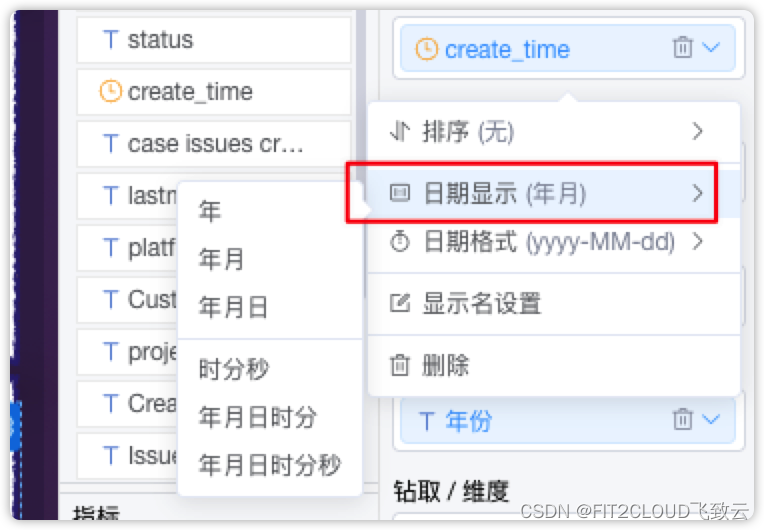The height and width of the screenshot is (530, 764).
Task: Click the text type icon beside status
Action: [x=111, y=40]
